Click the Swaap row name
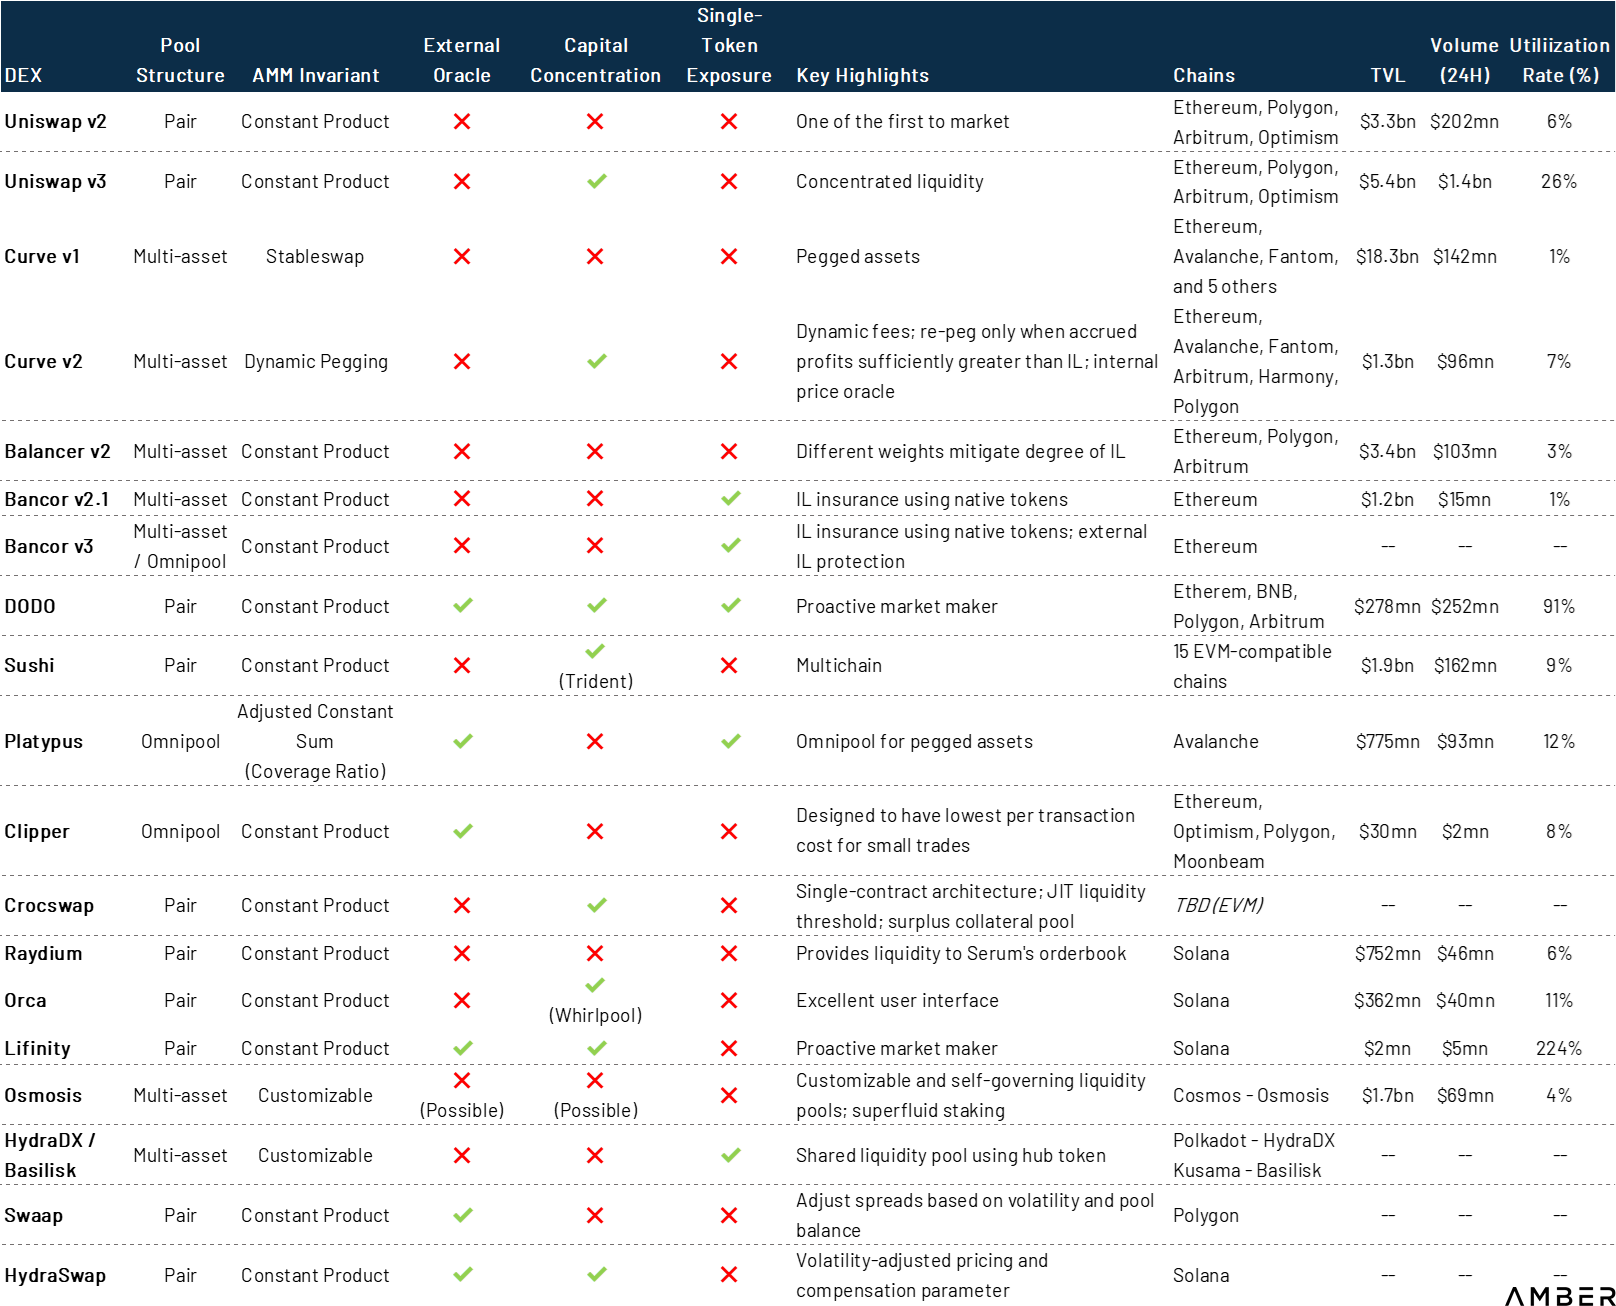Image resolution: width=1616 pixels, height=1306 pixels. pyautogui.click(x=33, y=1215)
